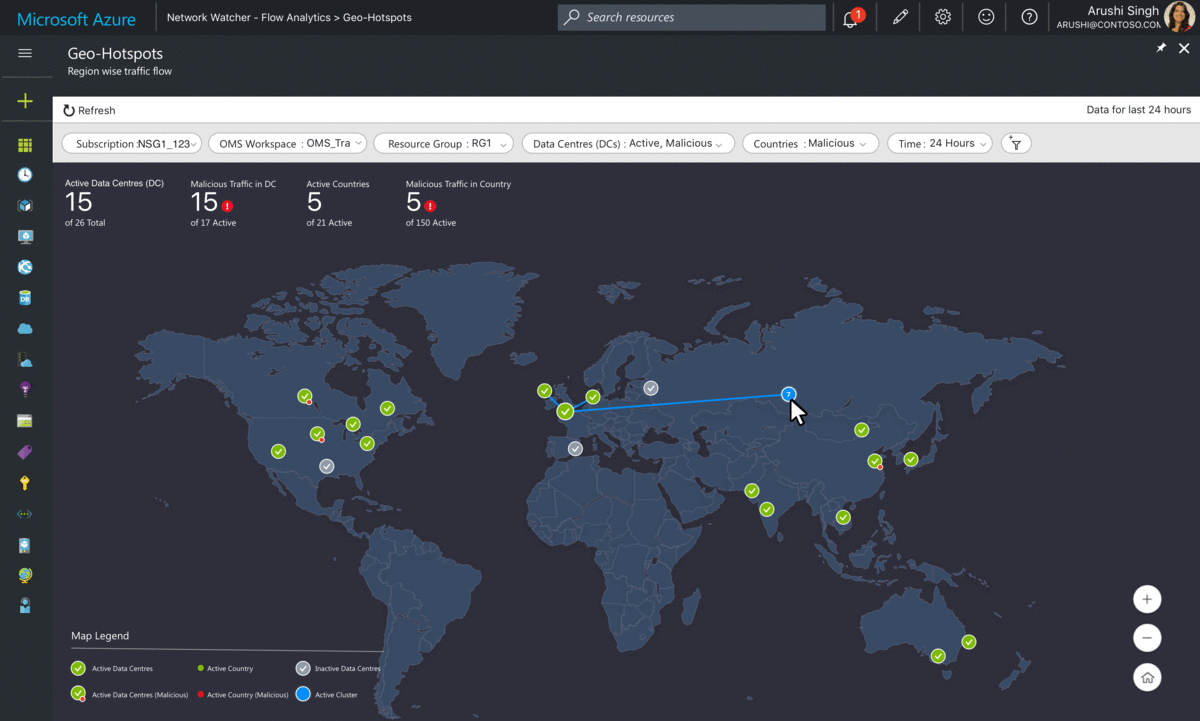
Task: Open portal settings gear icon
Action: tap(943, 17)
